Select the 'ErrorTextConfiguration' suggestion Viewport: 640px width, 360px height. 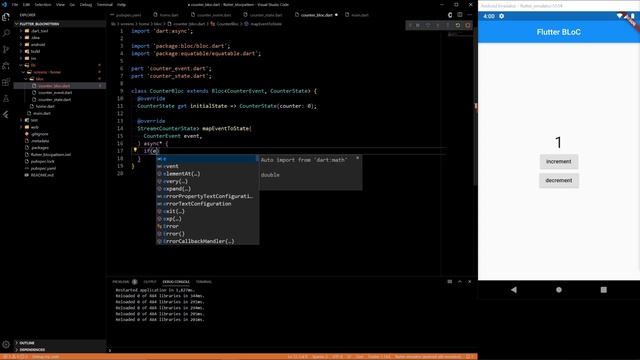(207, 204)
